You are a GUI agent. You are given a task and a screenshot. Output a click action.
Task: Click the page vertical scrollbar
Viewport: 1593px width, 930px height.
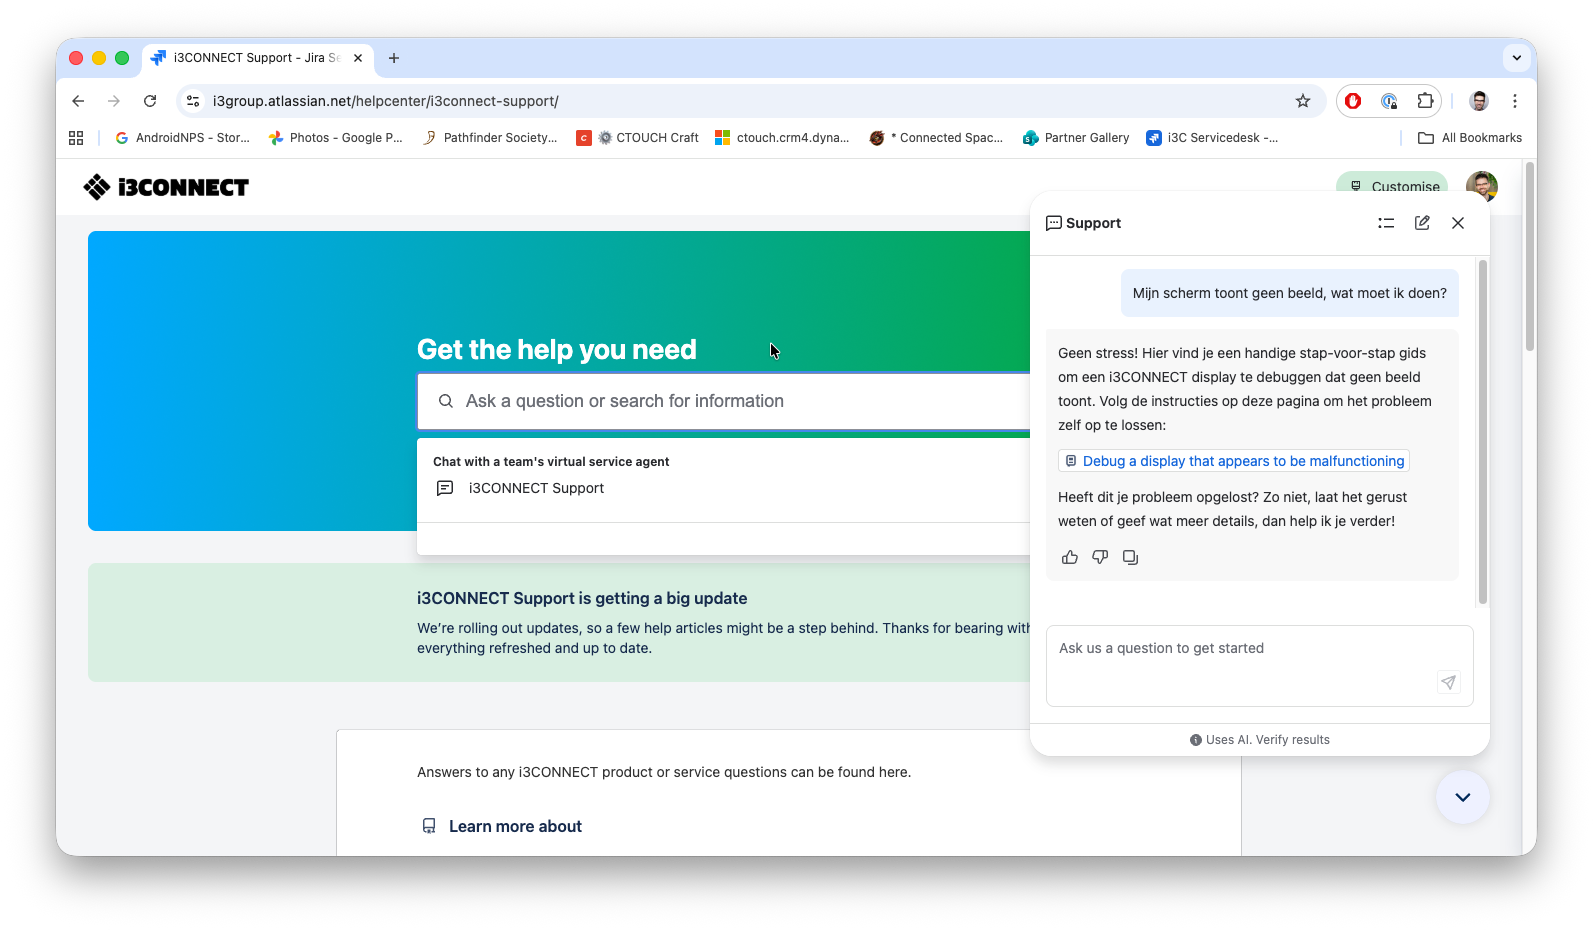[x=1530, y=256]
